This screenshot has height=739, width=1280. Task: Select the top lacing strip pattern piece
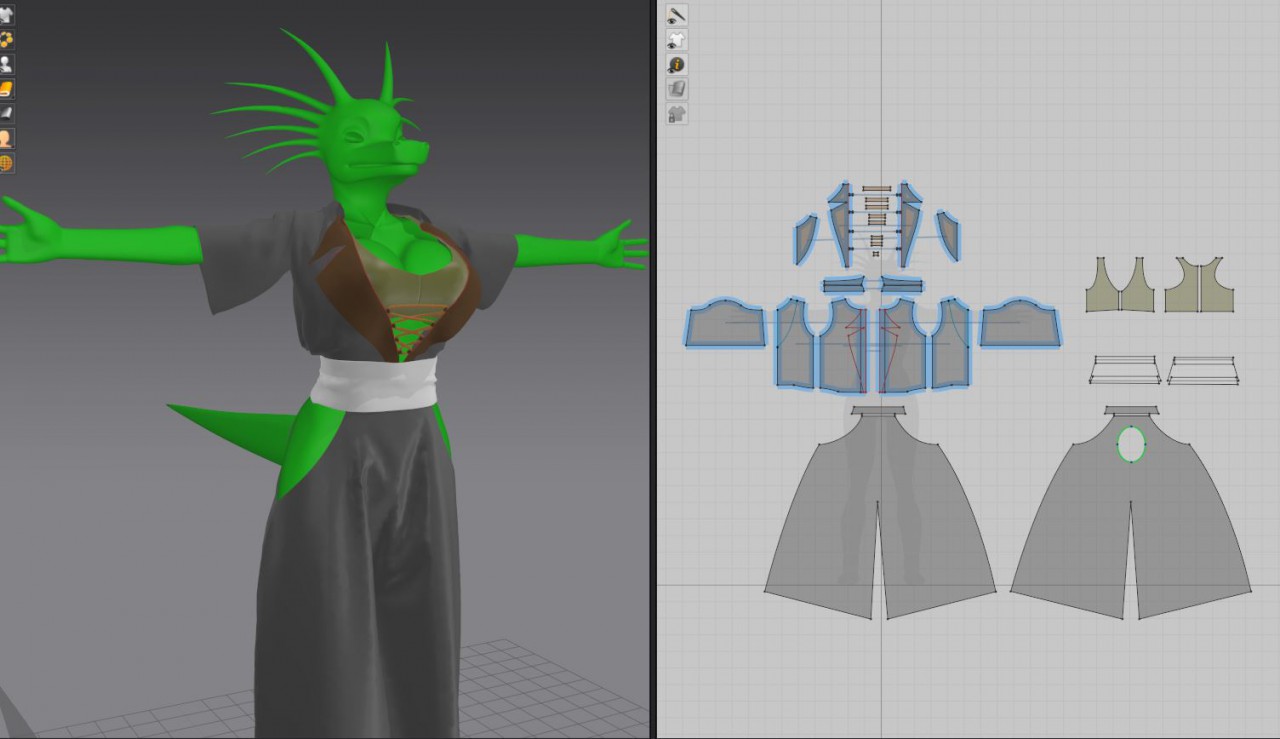[x=877, y=189]
